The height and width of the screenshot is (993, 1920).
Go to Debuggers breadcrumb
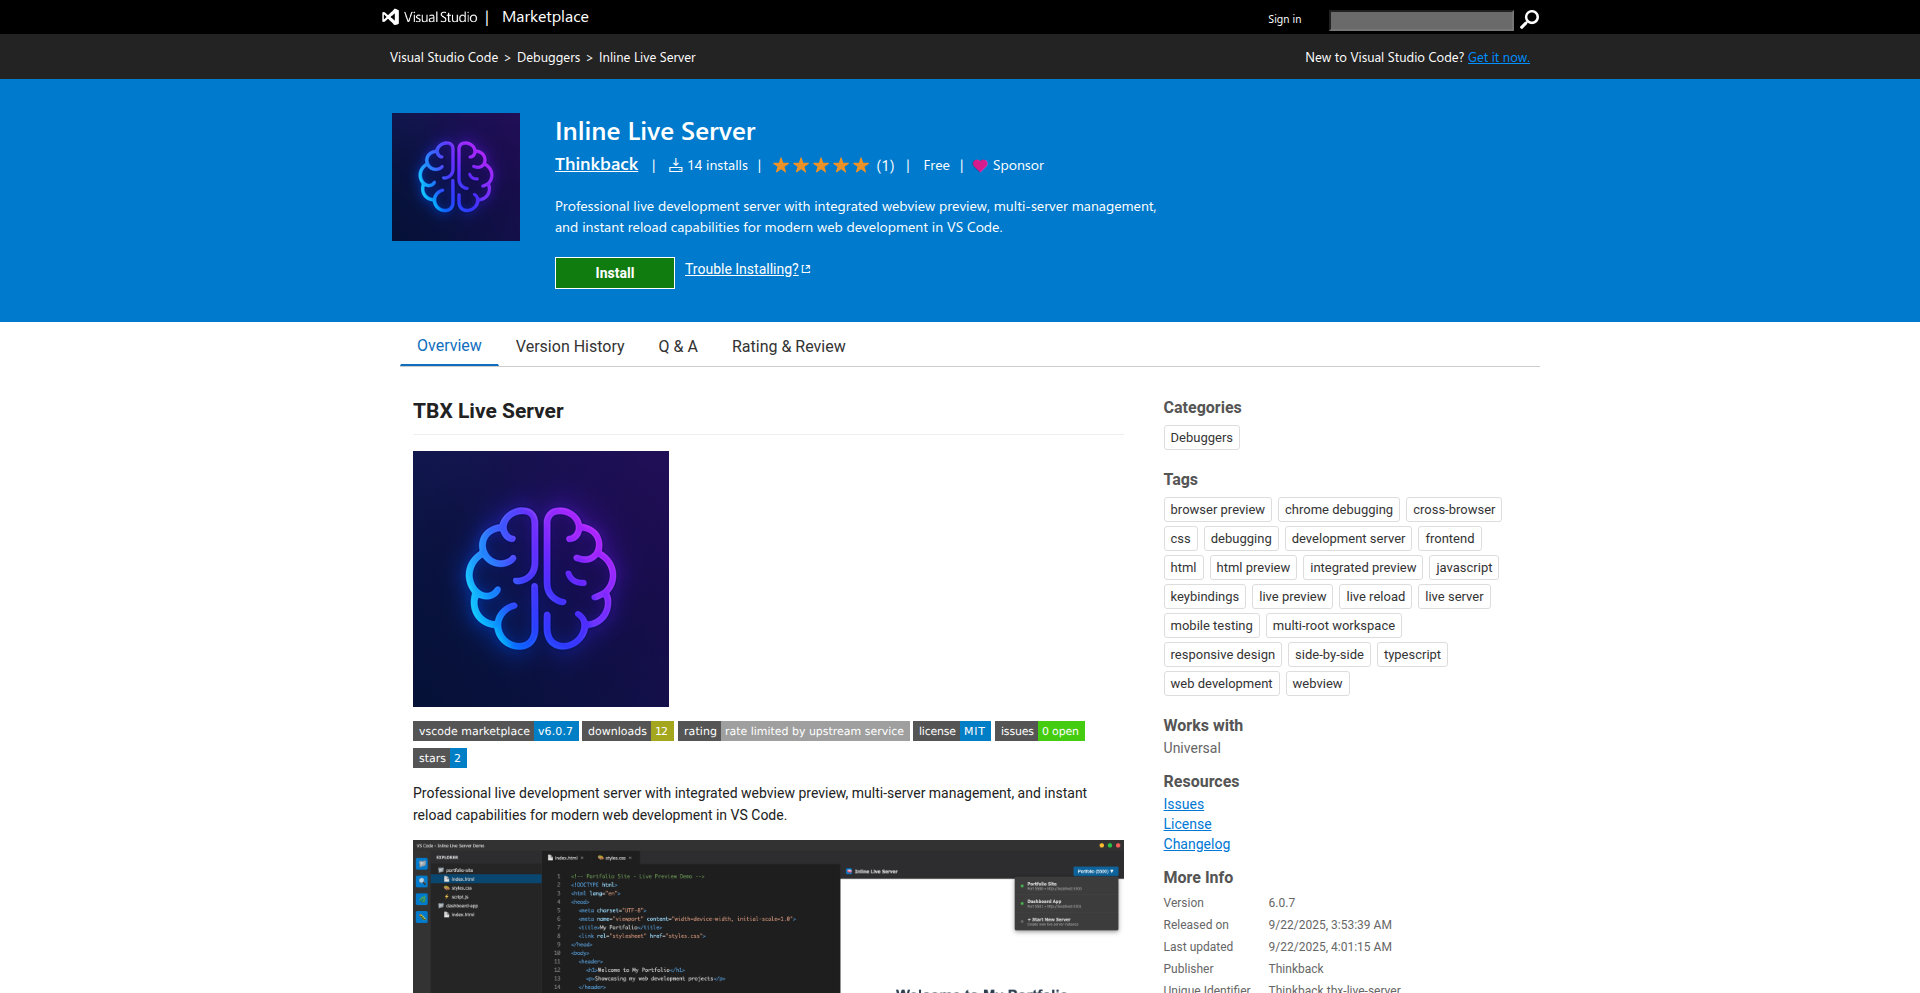pyautogui.click(x=548, y=57)
